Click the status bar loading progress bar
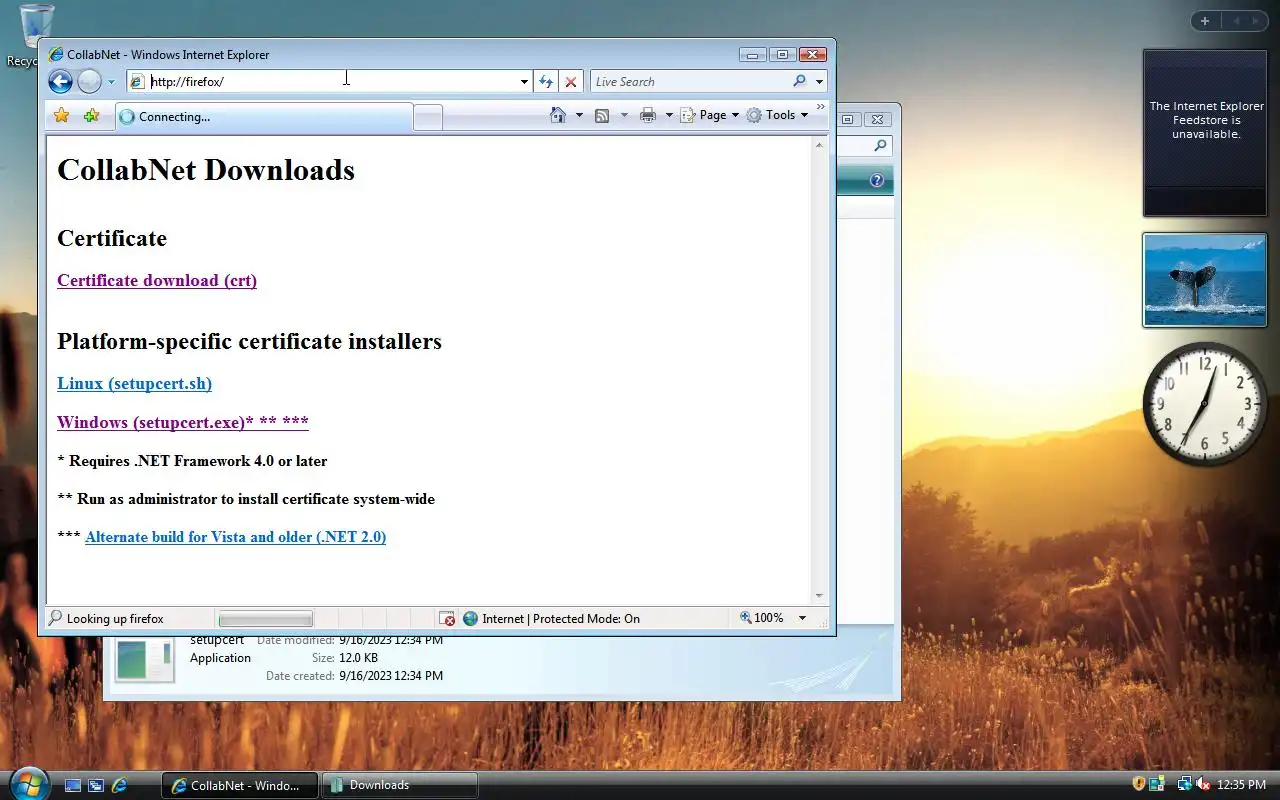 [266, 619]
